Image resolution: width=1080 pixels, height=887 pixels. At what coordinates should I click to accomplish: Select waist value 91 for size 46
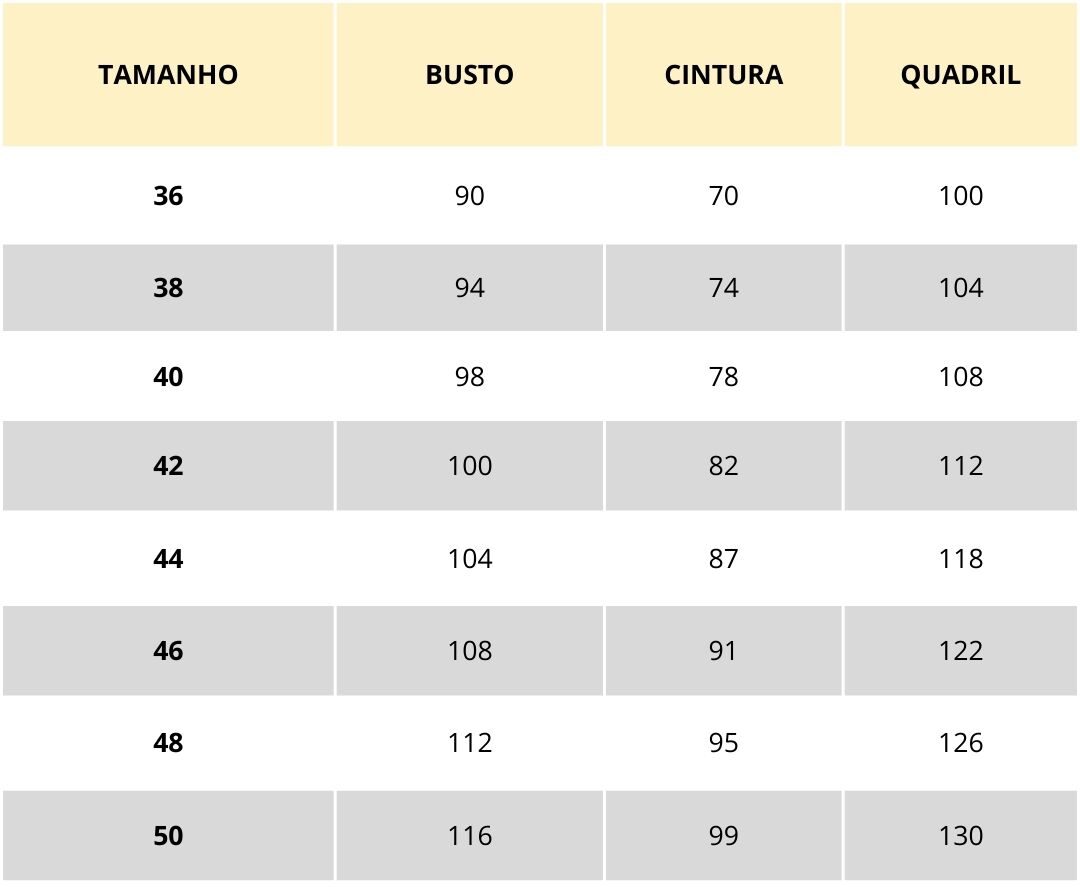pyautogui.click(x=723, y=651)
